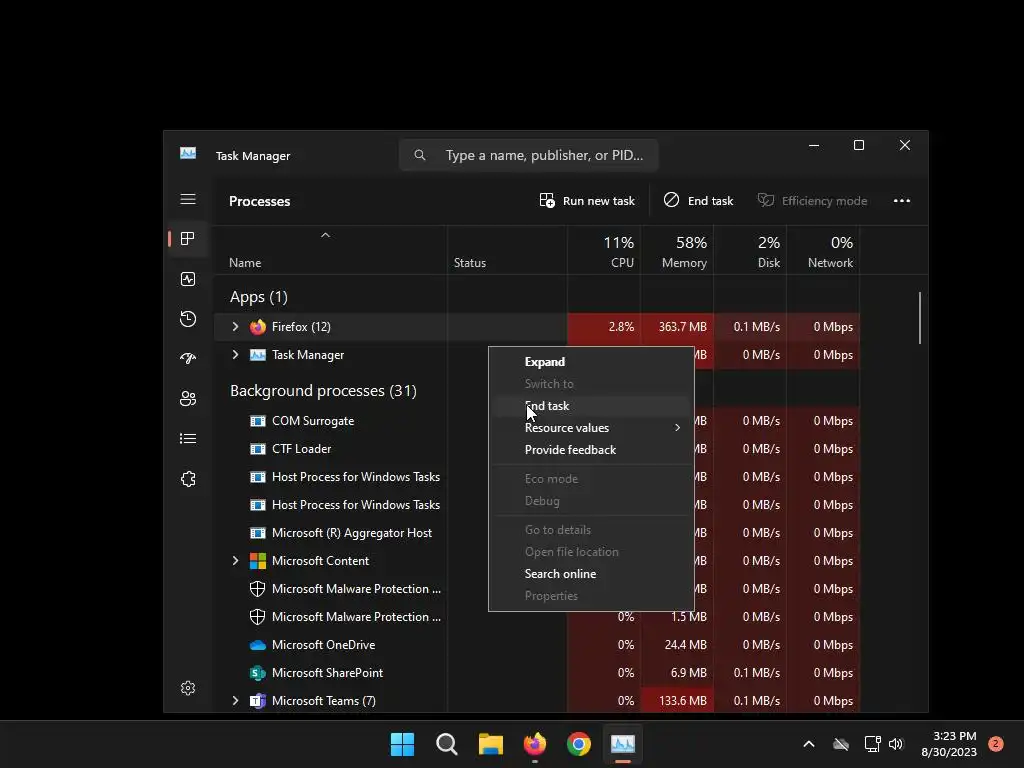Open the Performance page icon in sidebar

(x=188, y=279)
